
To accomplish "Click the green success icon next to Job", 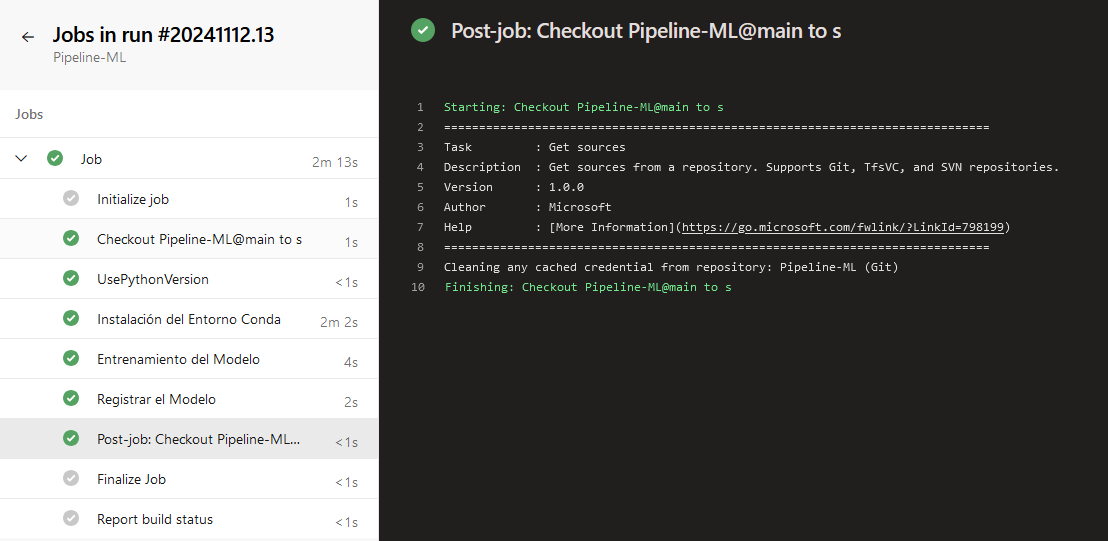I will [x=55, y=159].
